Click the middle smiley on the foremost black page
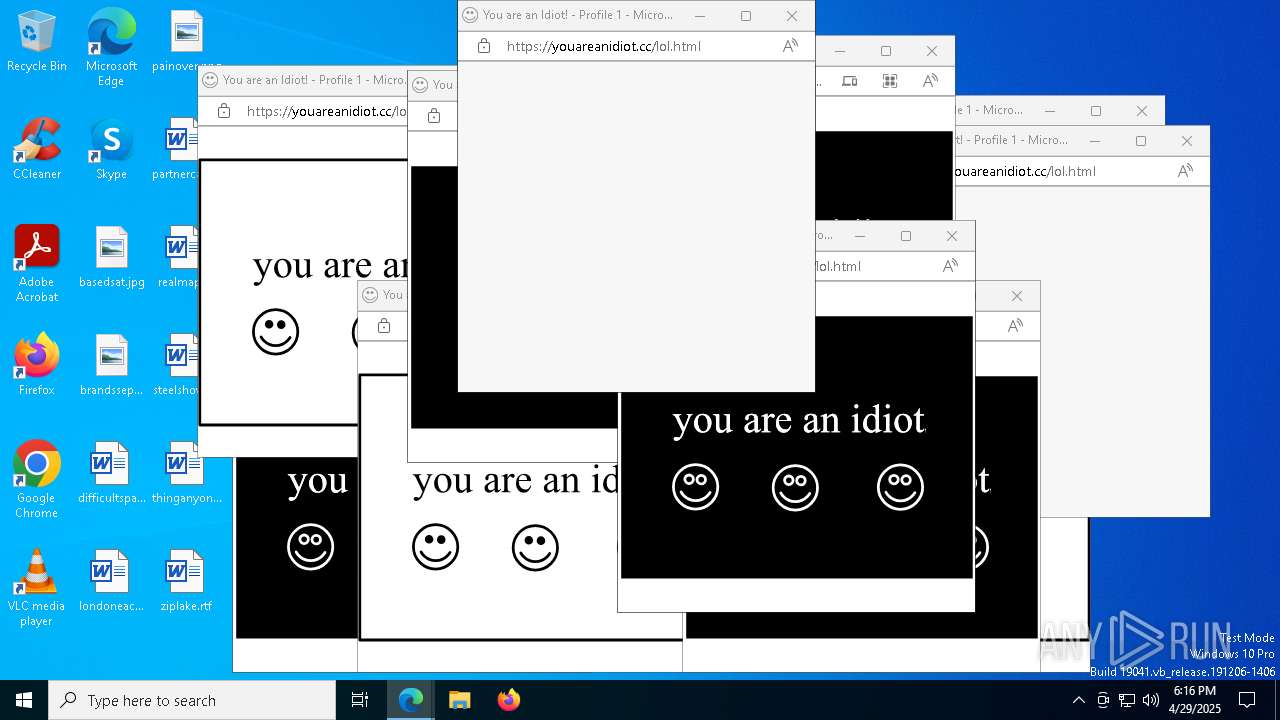Screen dimensions: 1280x720 pos(795,488)
